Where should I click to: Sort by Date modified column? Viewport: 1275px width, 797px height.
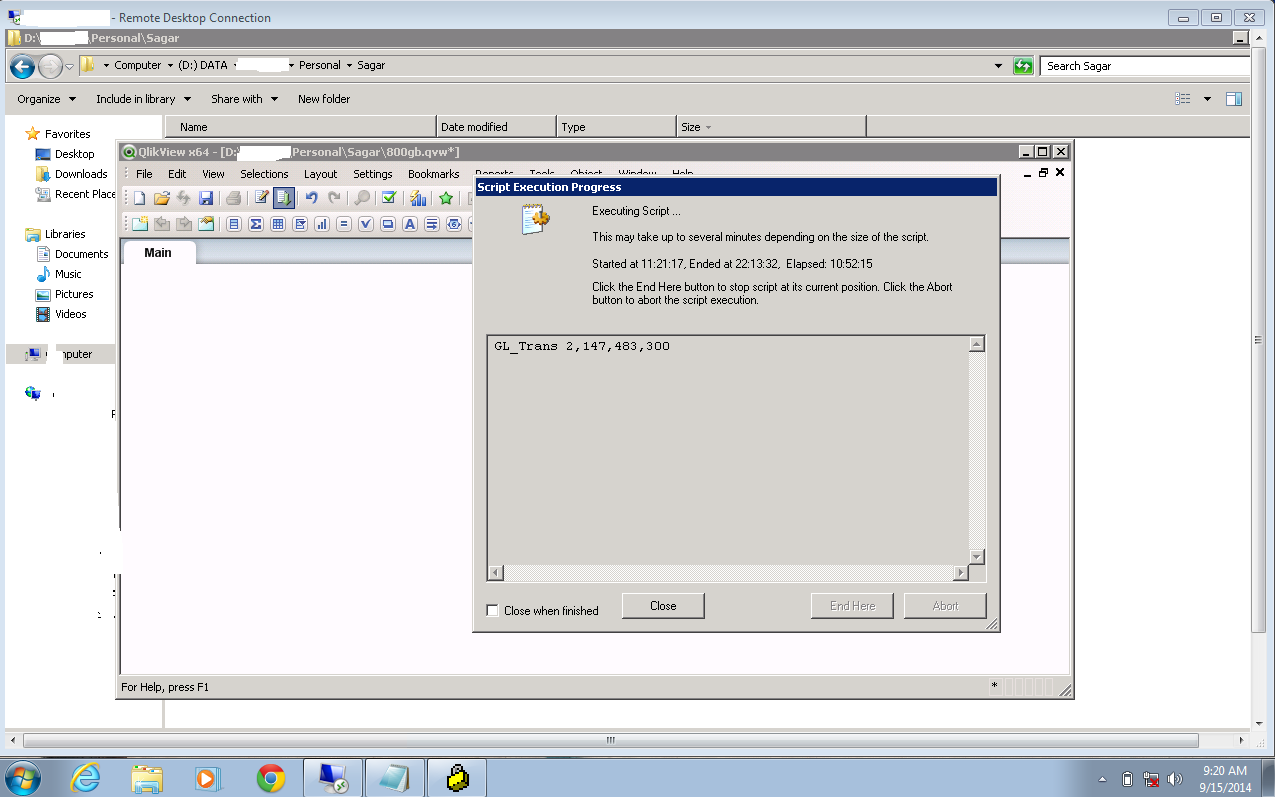point(496,127)
